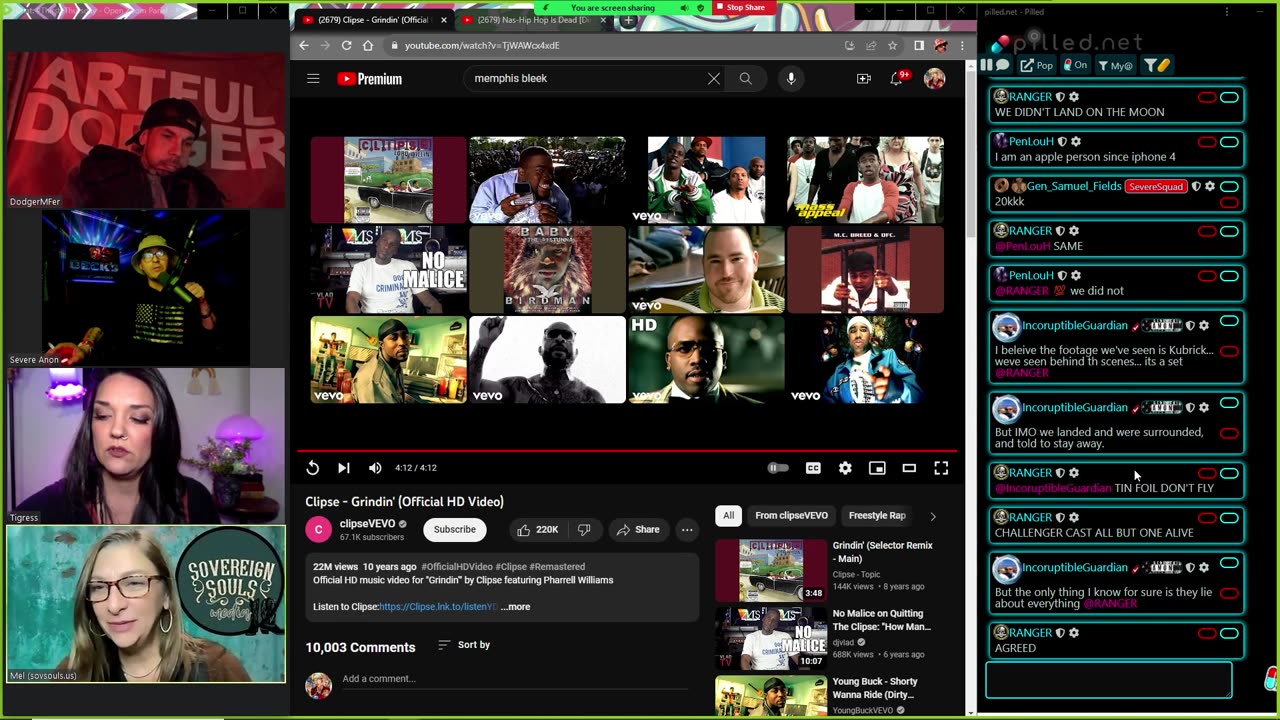
Task: Open the clipseVEVO channel name link
Action: click(367, 523)
